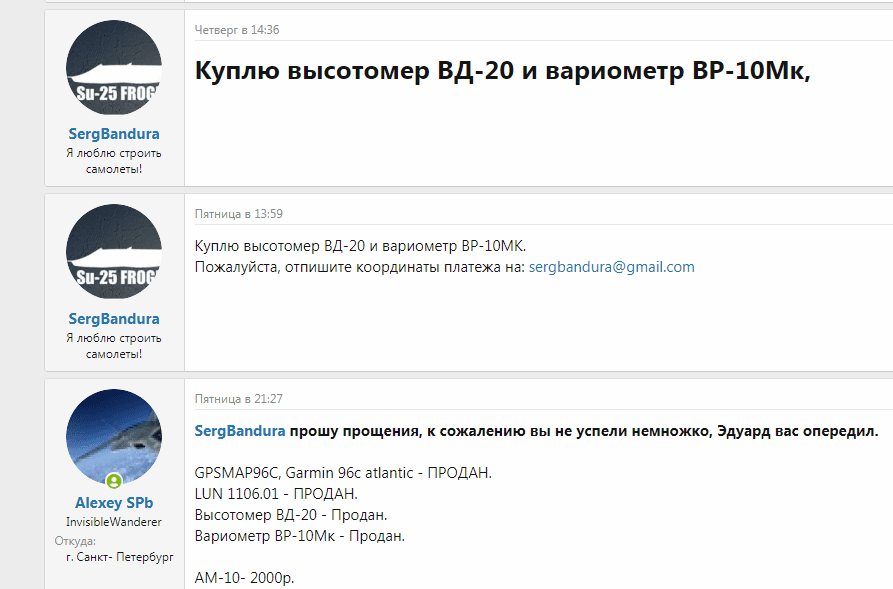Click online status badge on Alexey avatar
Screen dimensions: 893x589
[114, 481]
